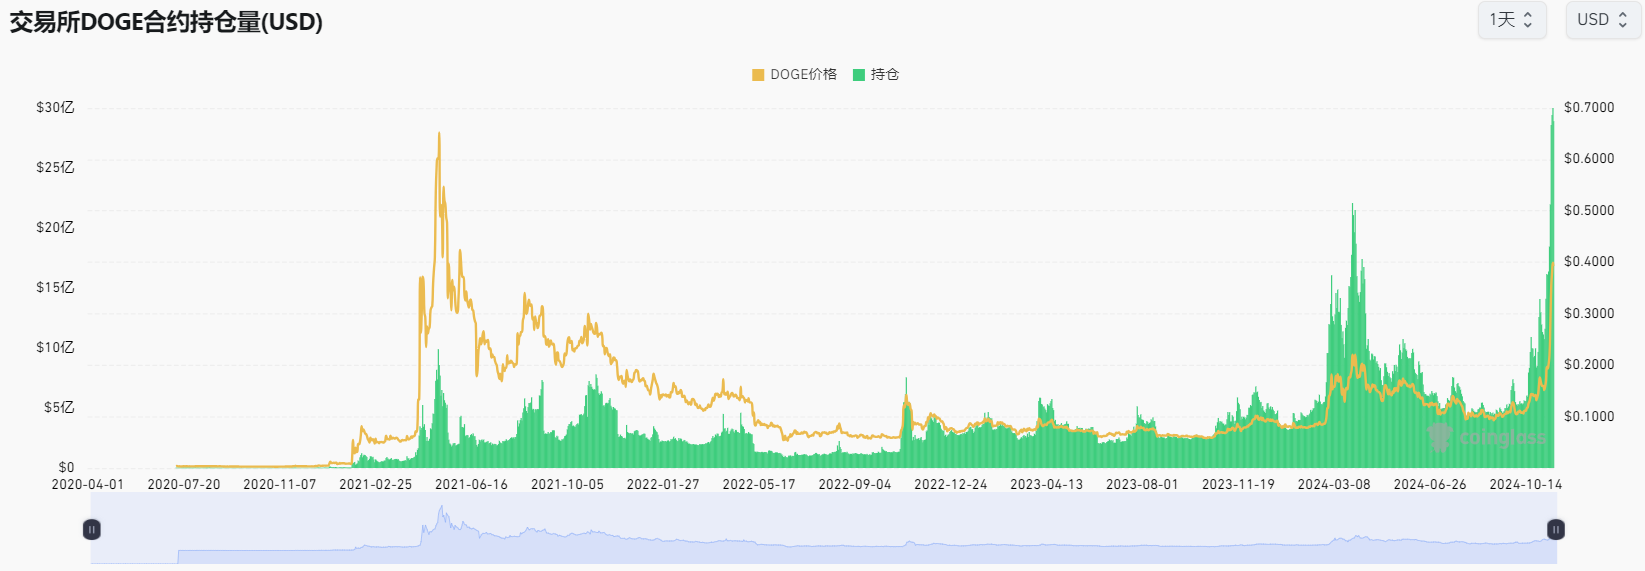The height and width of the screenshot is (571, 1645).
Task: Click the 2021 DOGE price peak
Action: pos(439,134)
